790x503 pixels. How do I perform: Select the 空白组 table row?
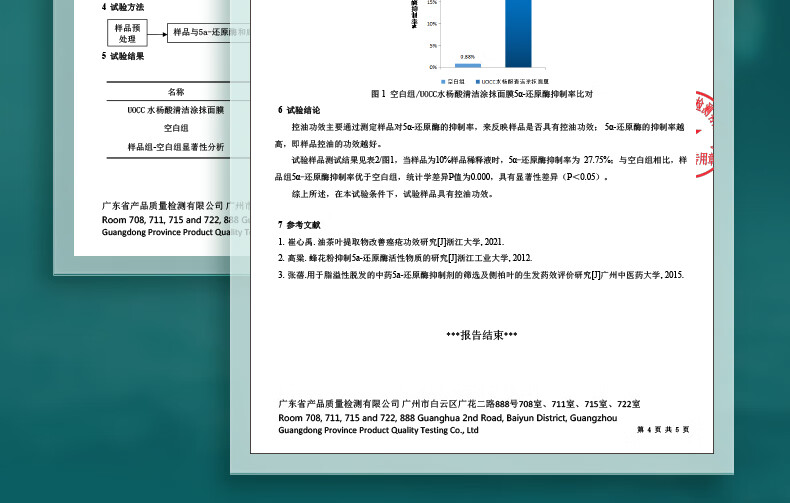click(175, 128)
